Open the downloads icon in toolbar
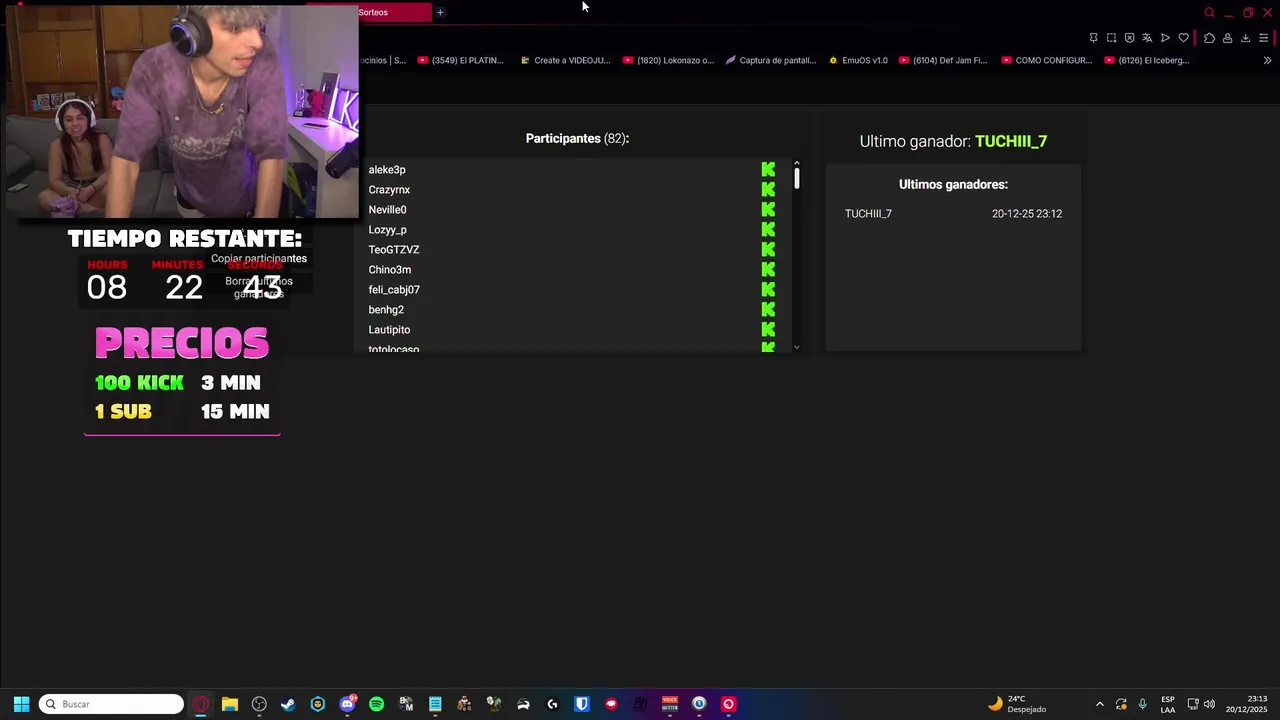This screenshot has width=1280, height=720. point(1245,38)
